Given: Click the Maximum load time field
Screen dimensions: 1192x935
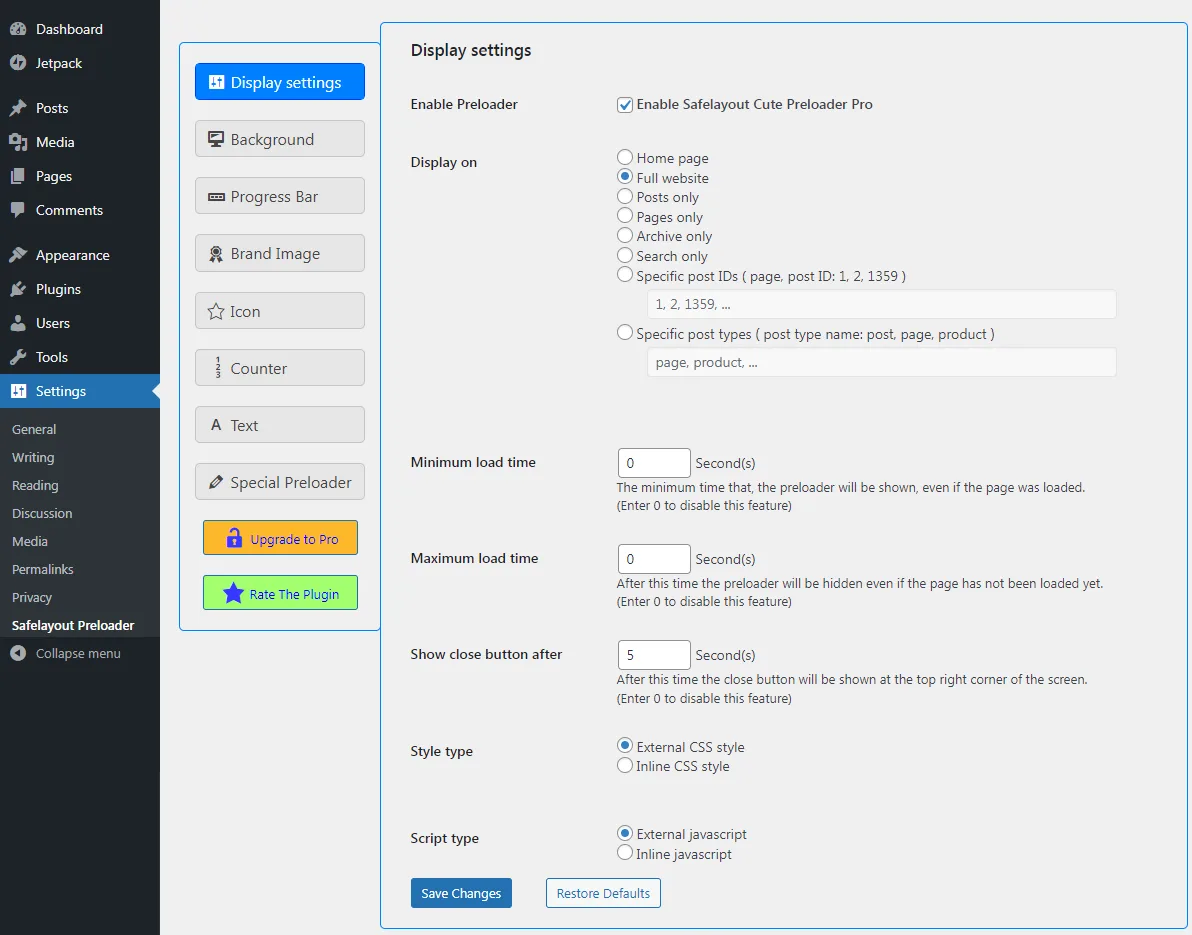Looking at the screenshot, I should pos(654,559).
